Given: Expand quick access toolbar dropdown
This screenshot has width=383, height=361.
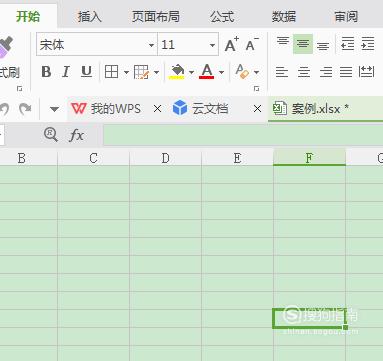Looking at the screenshot, I should [x=54, y=109].
